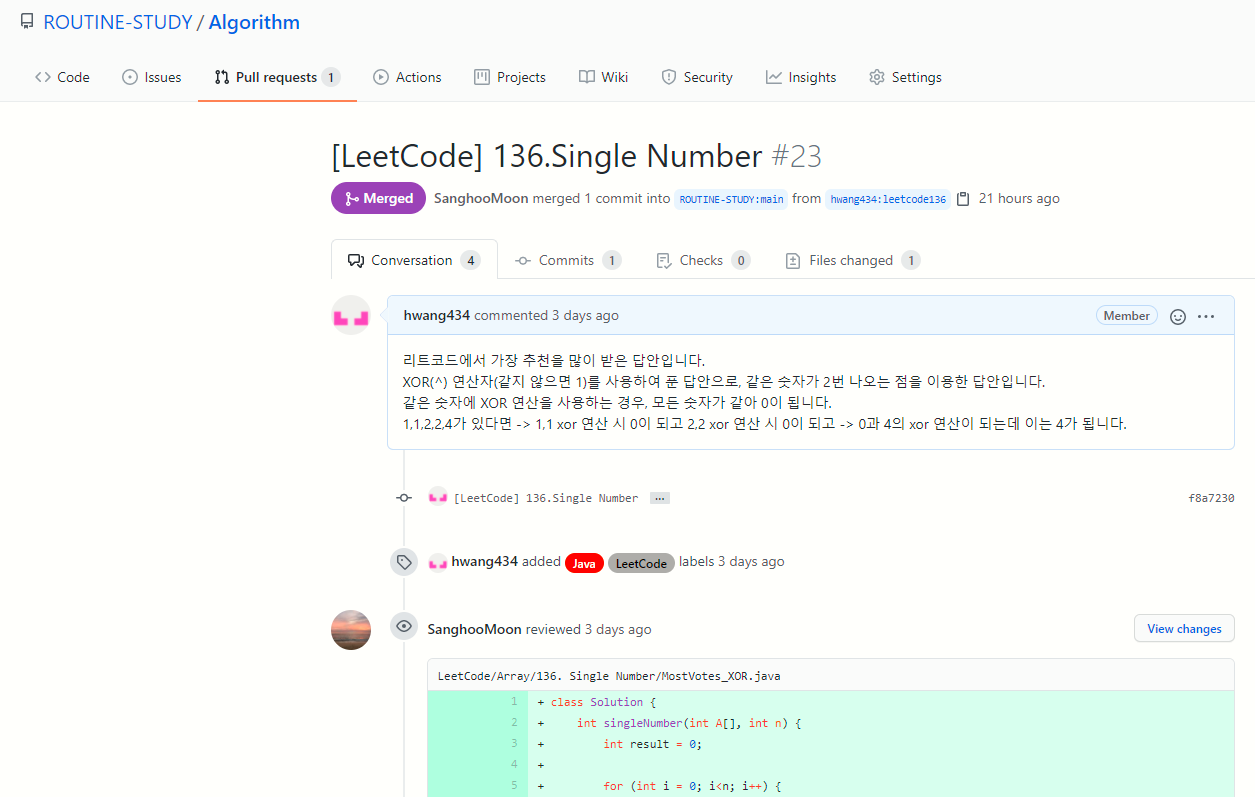Open the Projects tab
This screenshot has width=1255, height=797.
click(510, 77)
